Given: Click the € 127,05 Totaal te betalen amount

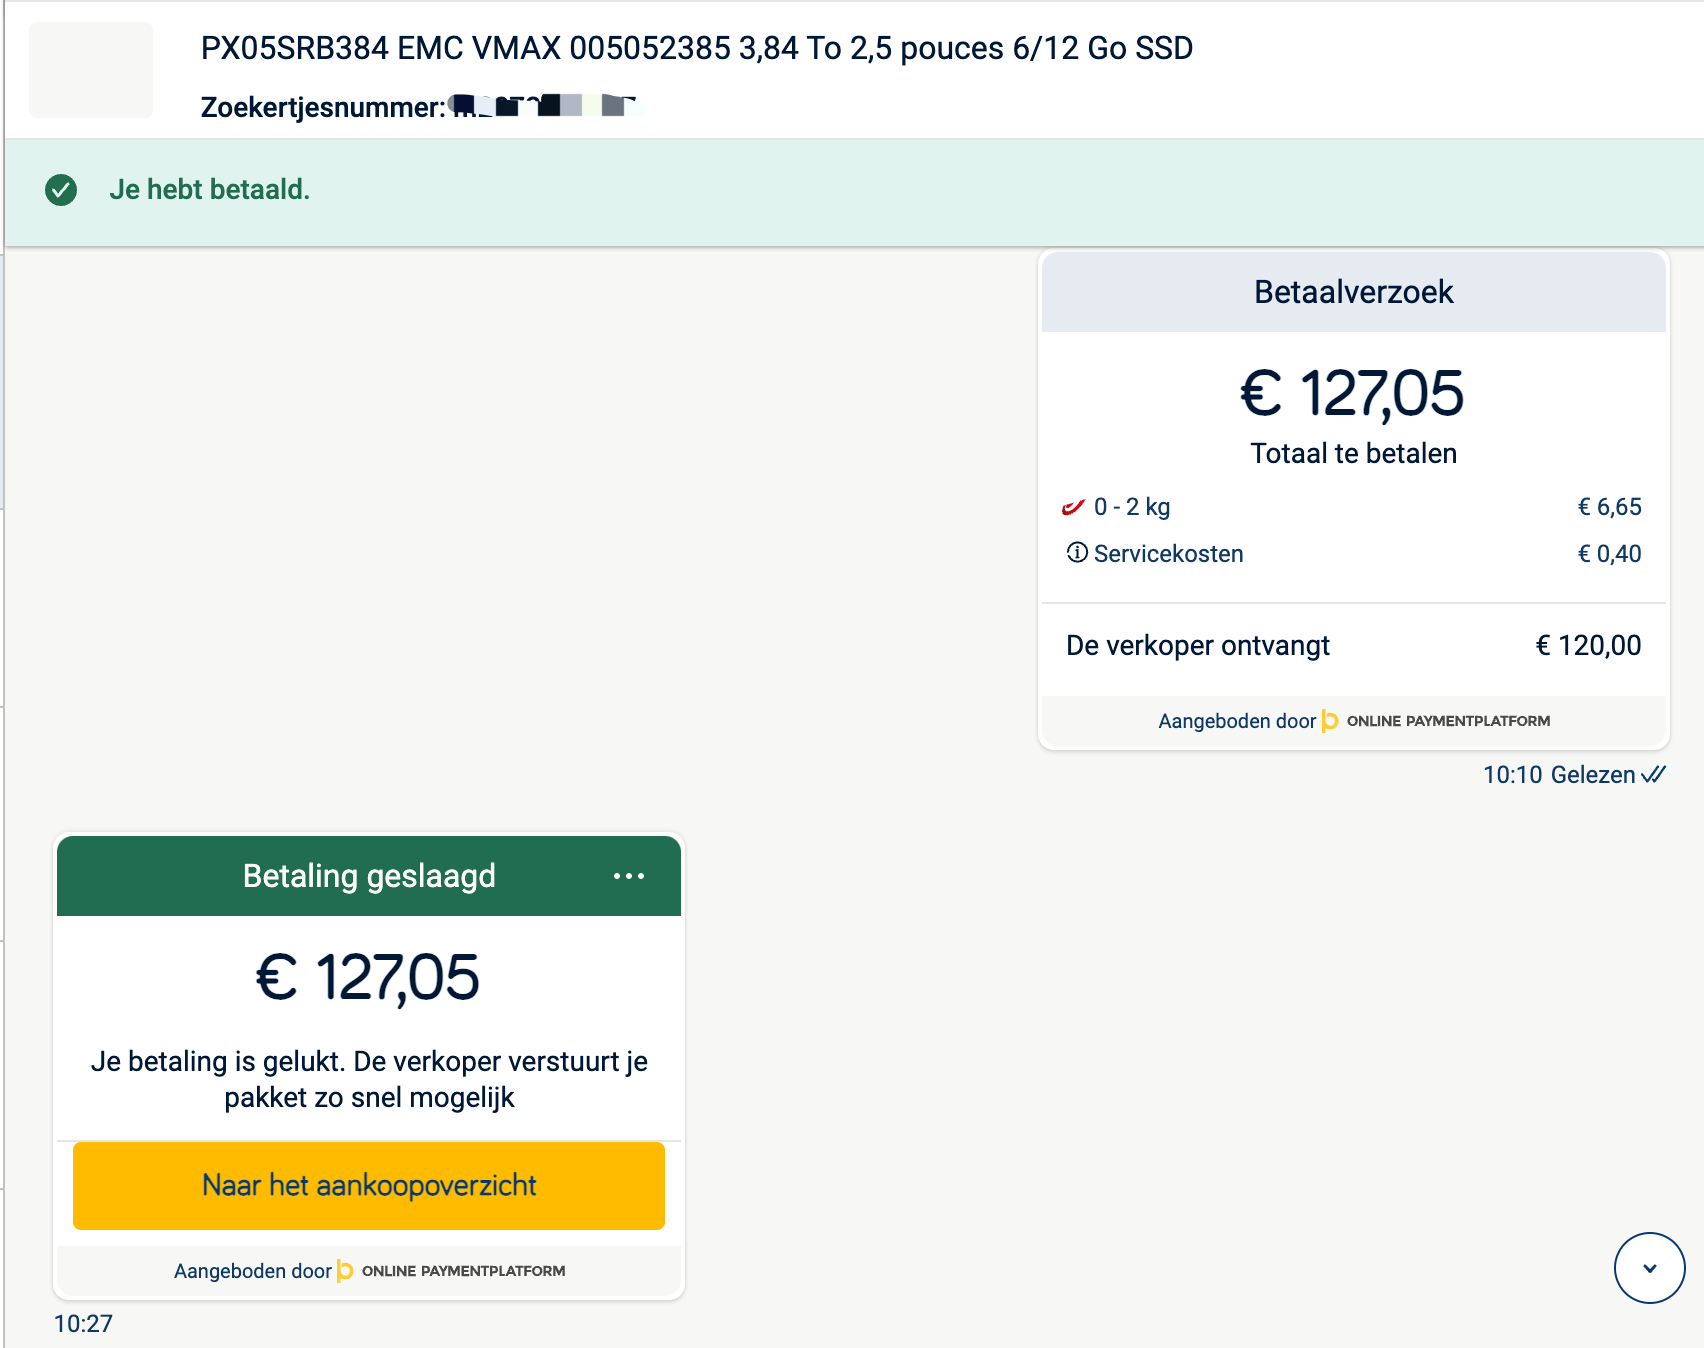Looking at the screenshot, I should point(1352,394).
